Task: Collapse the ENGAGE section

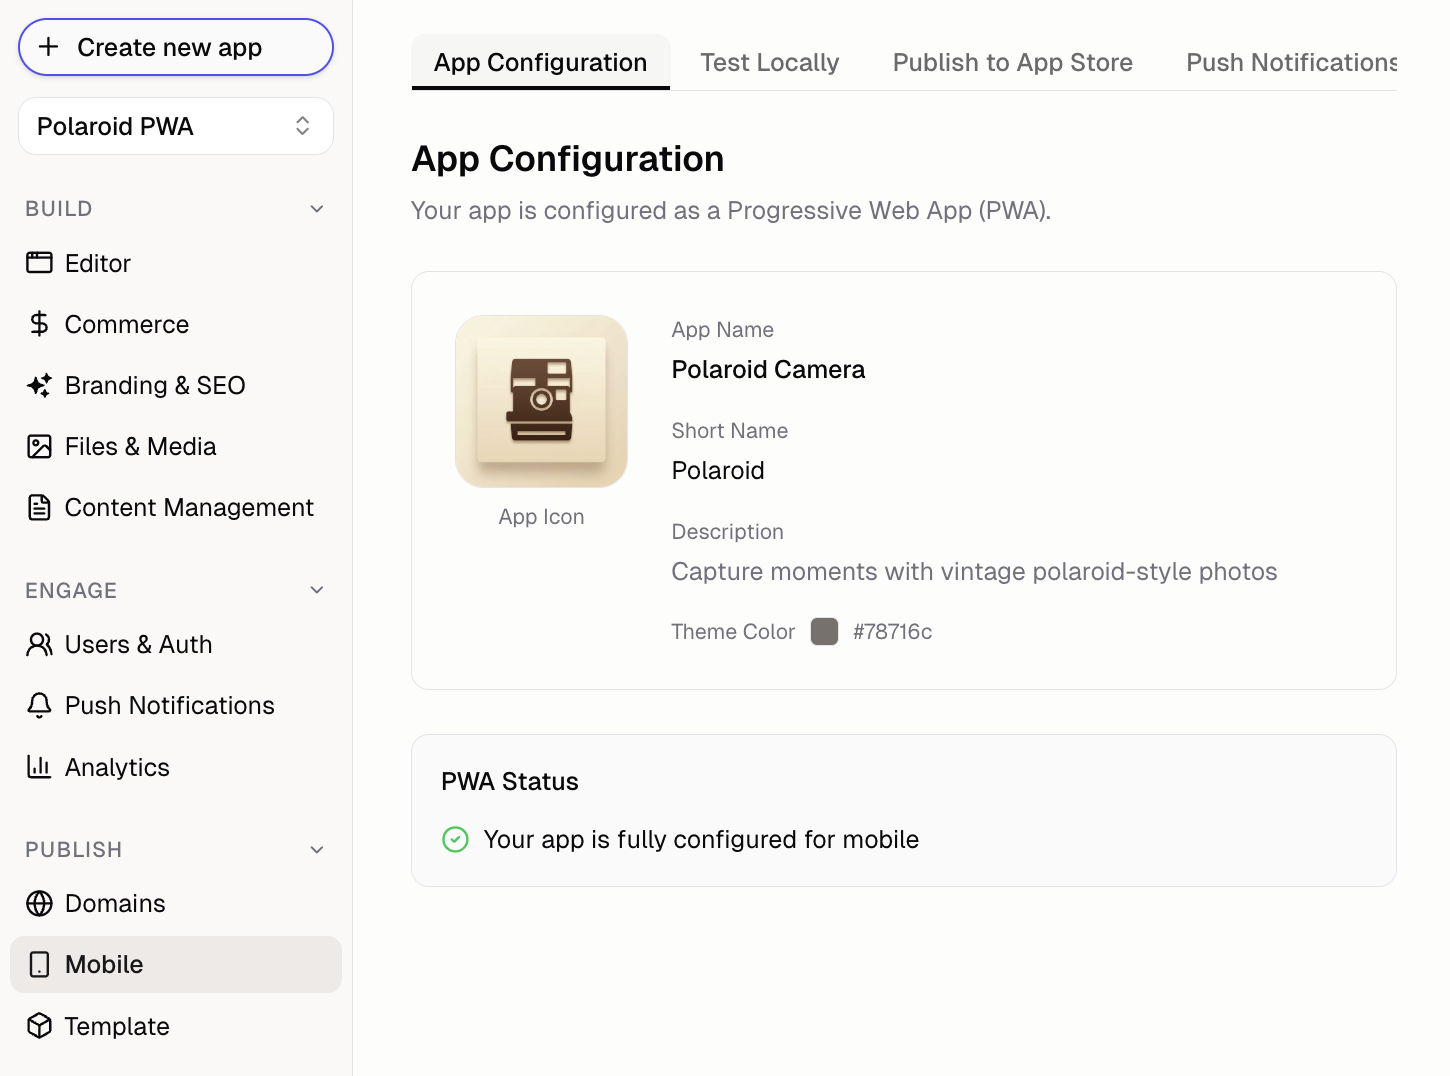Action: tap(317, 590)
